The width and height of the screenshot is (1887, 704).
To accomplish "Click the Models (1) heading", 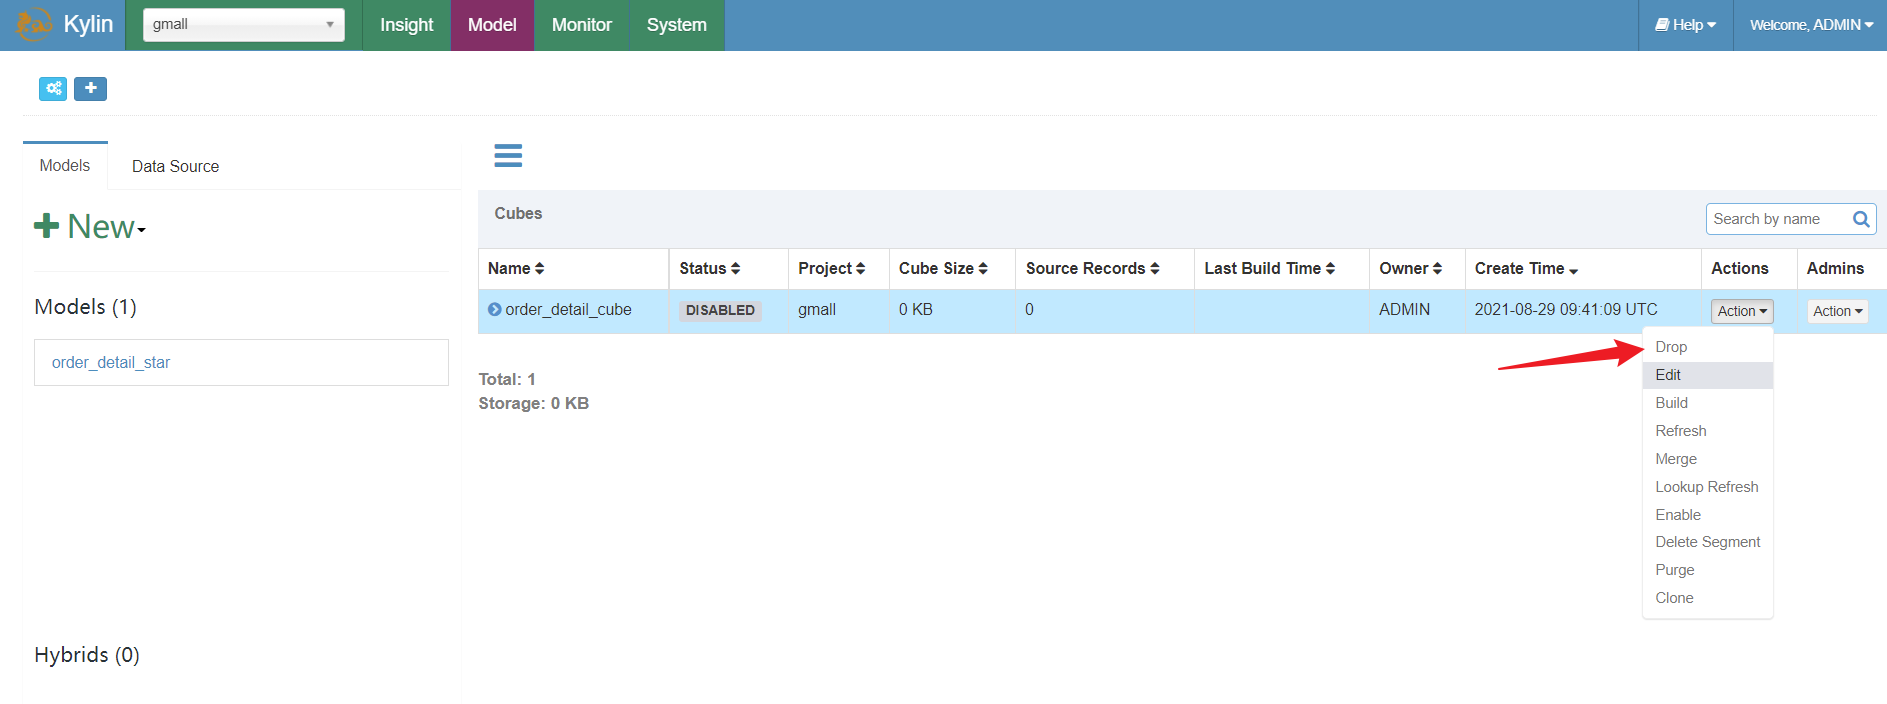I will (x=85, y=307).
